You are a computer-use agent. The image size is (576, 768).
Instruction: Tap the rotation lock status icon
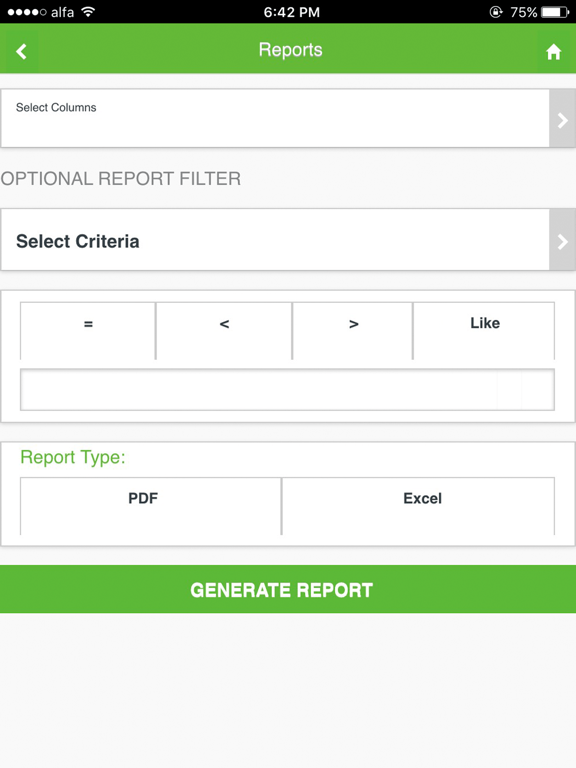point(496,12)
